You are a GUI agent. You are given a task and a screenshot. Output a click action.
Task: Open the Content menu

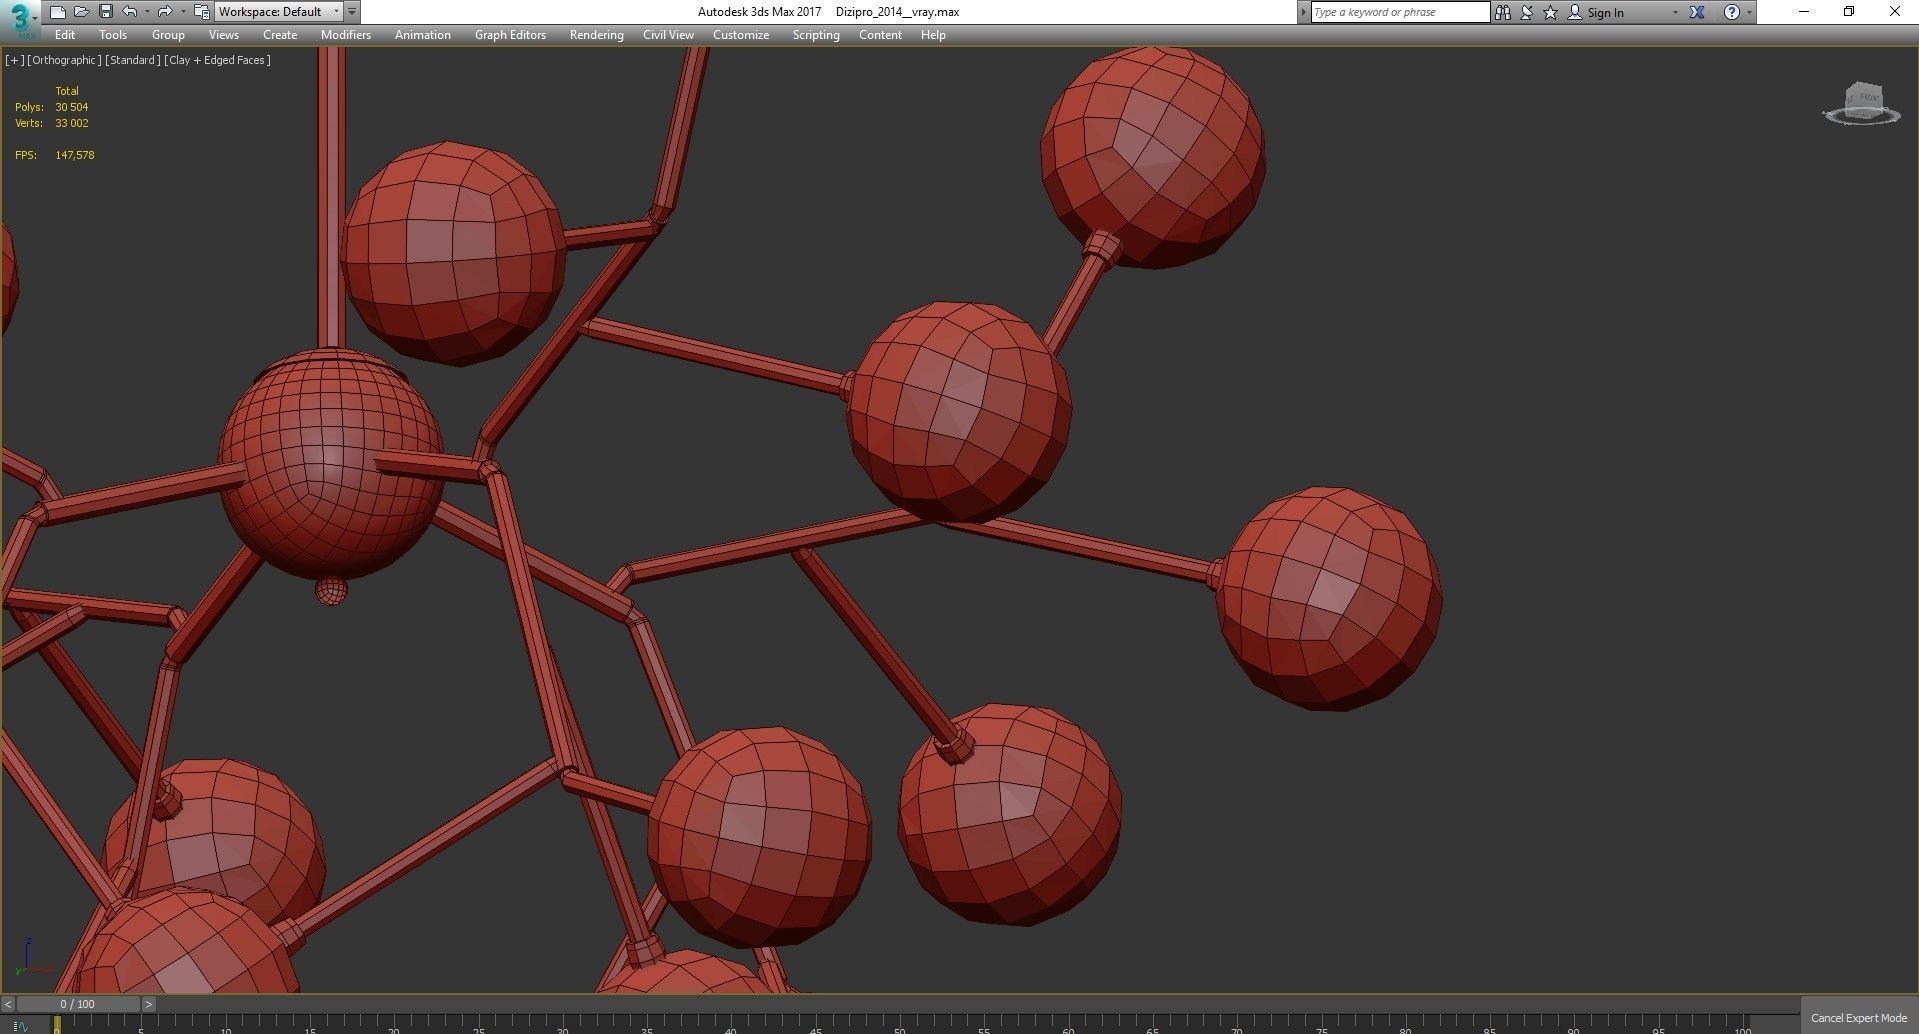880,35
